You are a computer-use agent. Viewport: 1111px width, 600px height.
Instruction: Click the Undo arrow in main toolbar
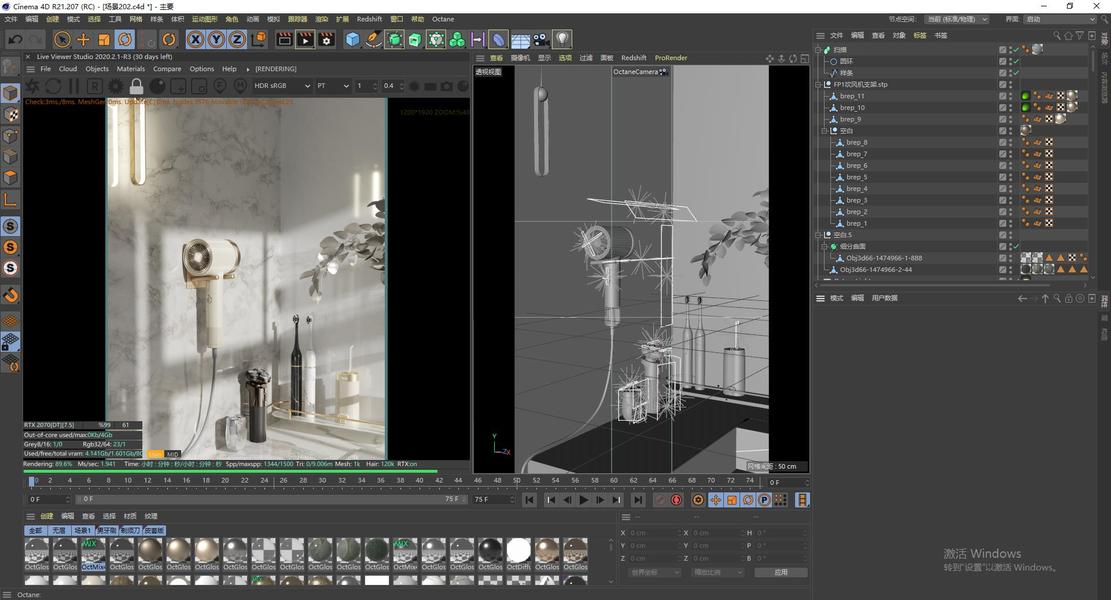click(14, 40)
